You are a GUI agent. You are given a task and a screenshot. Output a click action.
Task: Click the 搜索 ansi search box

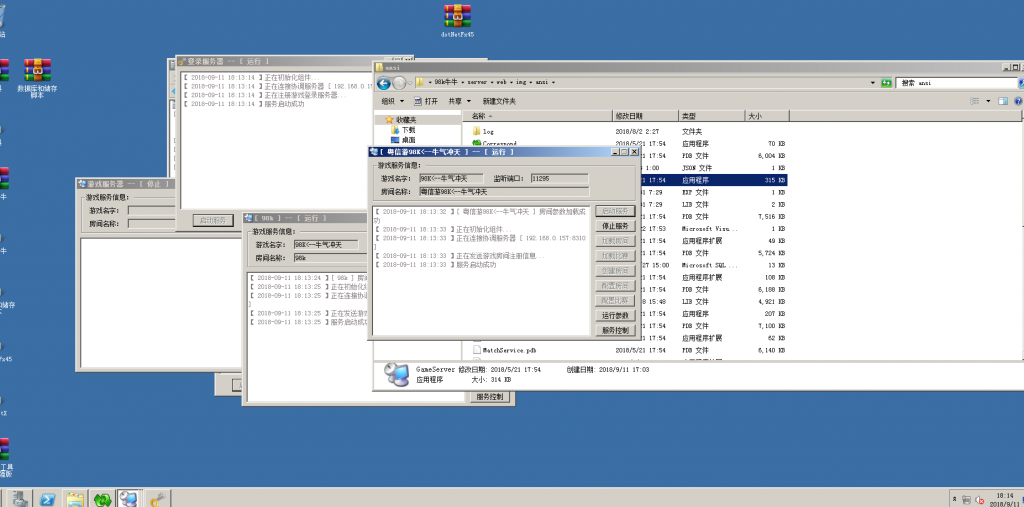click(957, 83)
